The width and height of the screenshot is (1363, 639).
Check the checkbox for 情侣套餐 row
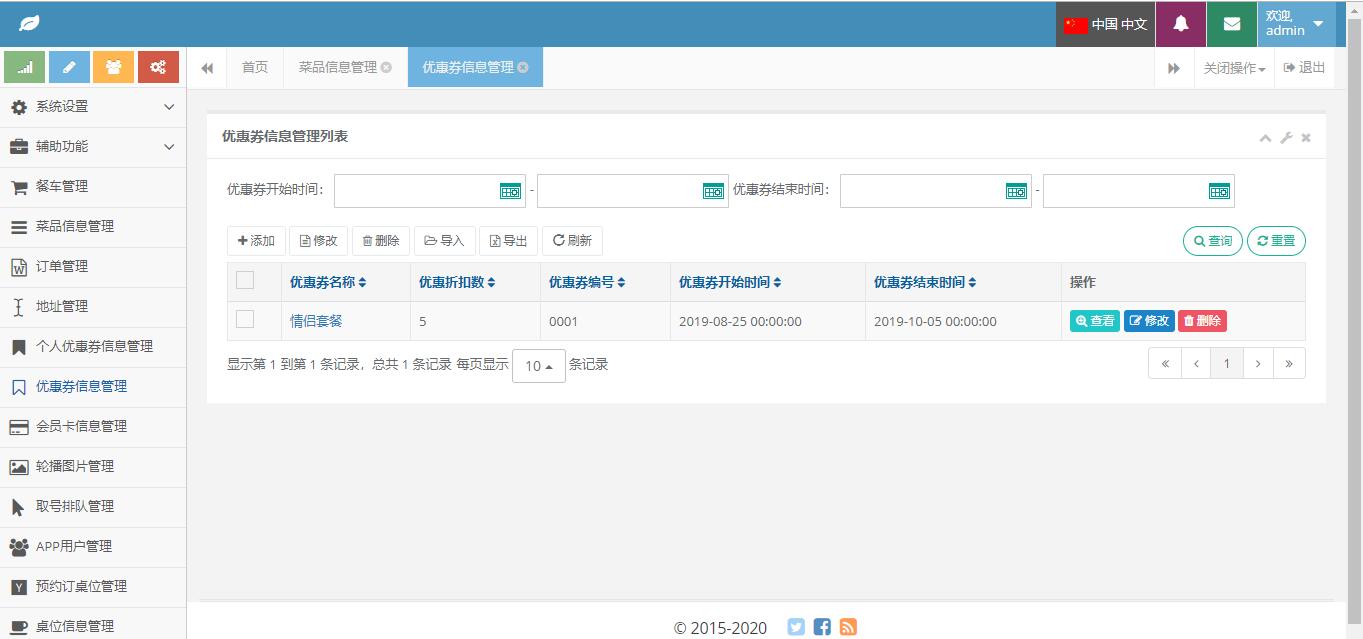(x=245, y=320)
